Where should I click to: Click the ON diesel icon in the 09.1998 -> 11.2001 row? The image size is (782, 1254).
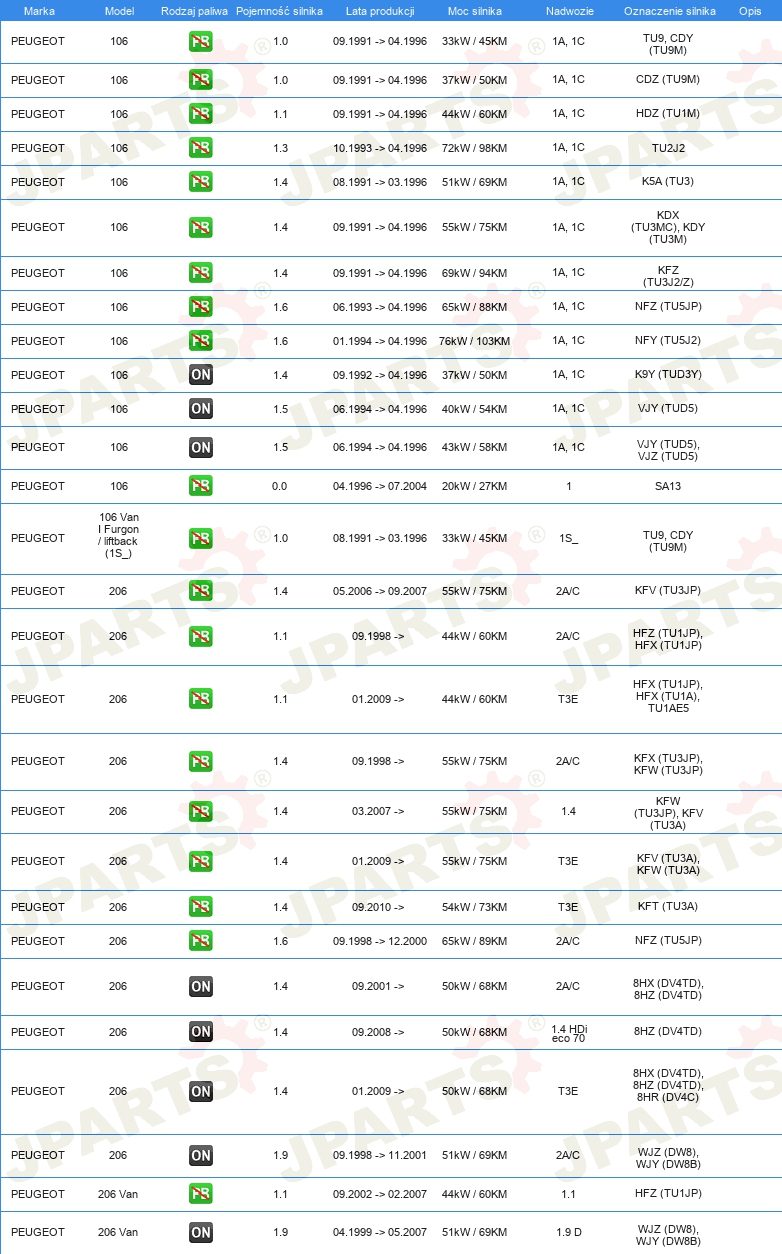[201, 1155]
